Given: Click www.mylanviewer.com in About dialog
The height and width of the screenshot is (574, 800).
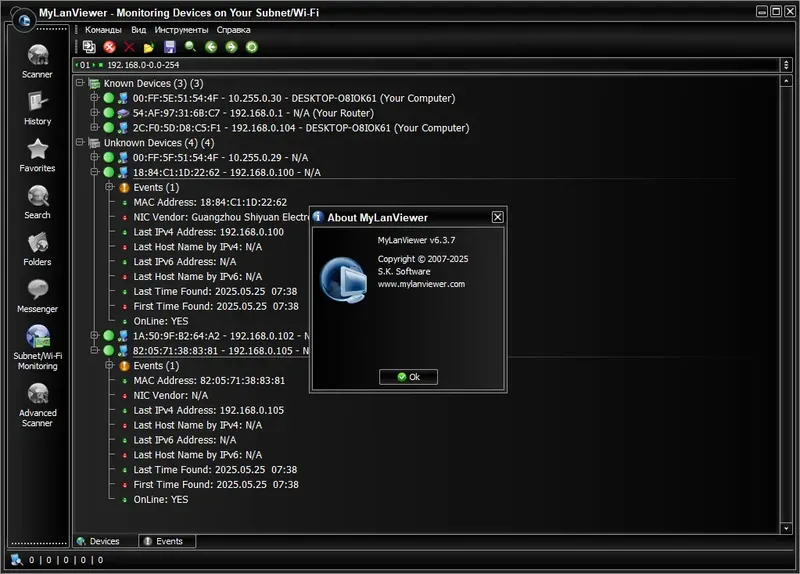Looking at the screenshot, I should pos(421,284).
